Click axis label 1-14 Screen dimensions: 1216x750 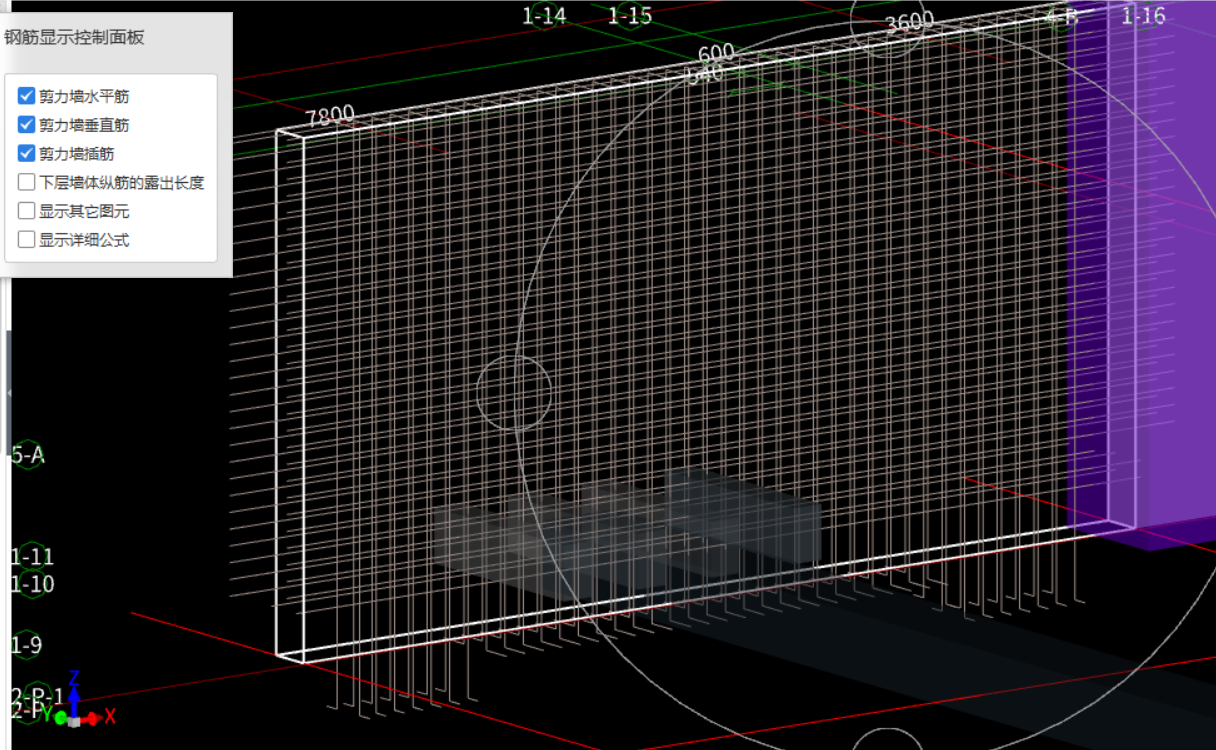(544, 15)
